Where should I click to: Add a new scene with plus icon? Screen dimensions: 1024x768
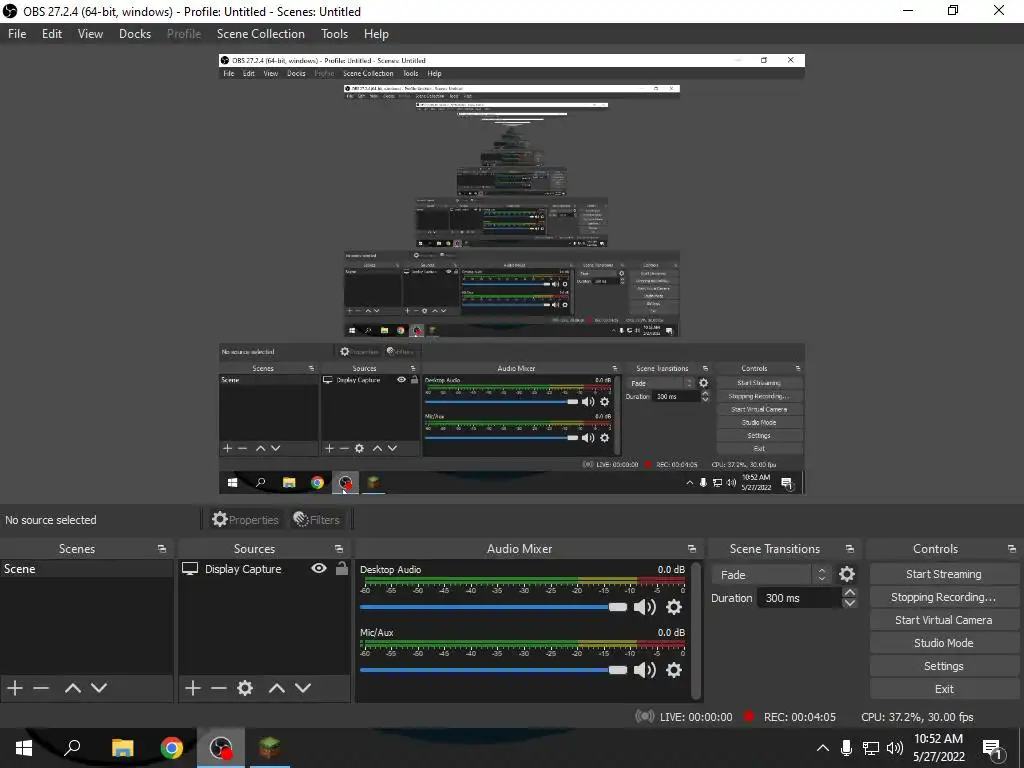coord(15,688)
